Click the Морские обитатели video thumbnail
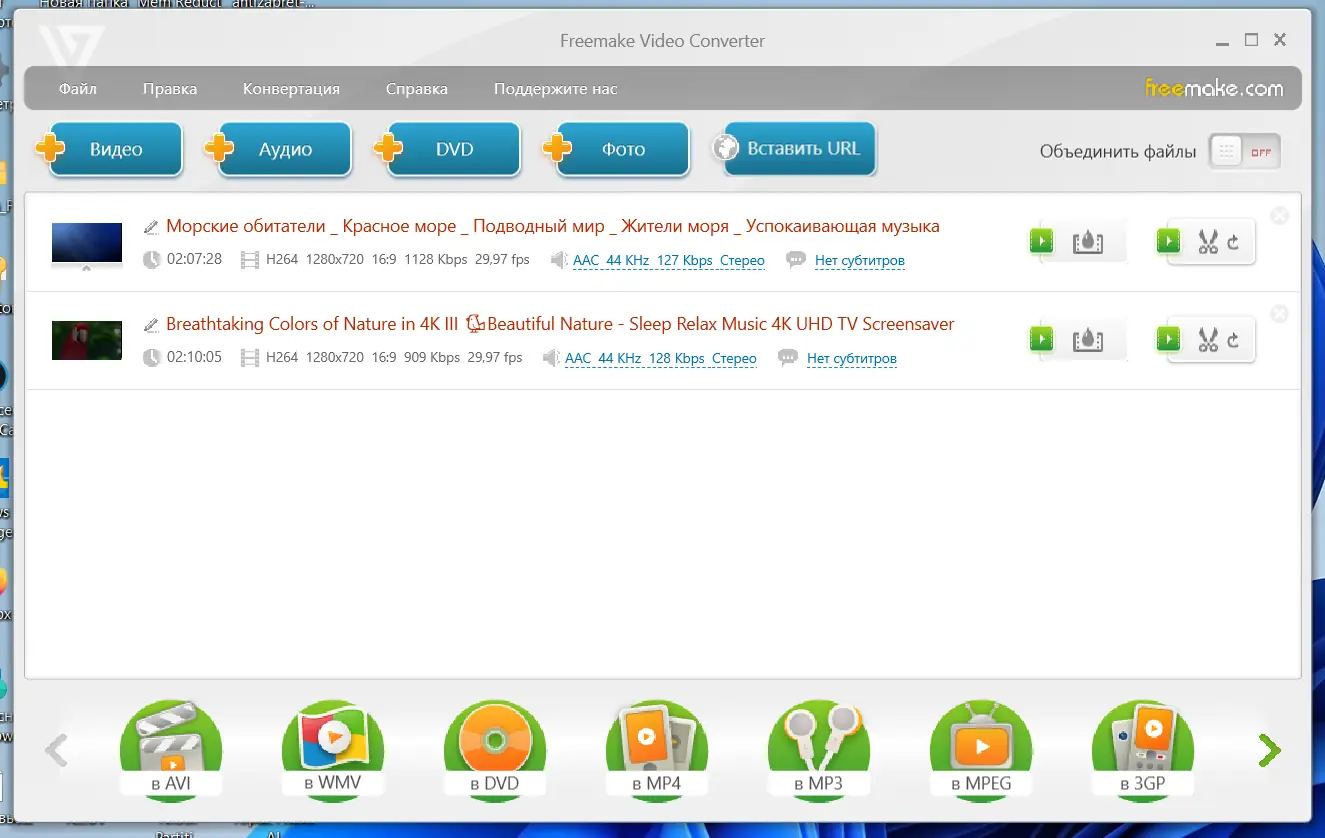Screen dimensions: 1325x838 click(x=87, y=243)
